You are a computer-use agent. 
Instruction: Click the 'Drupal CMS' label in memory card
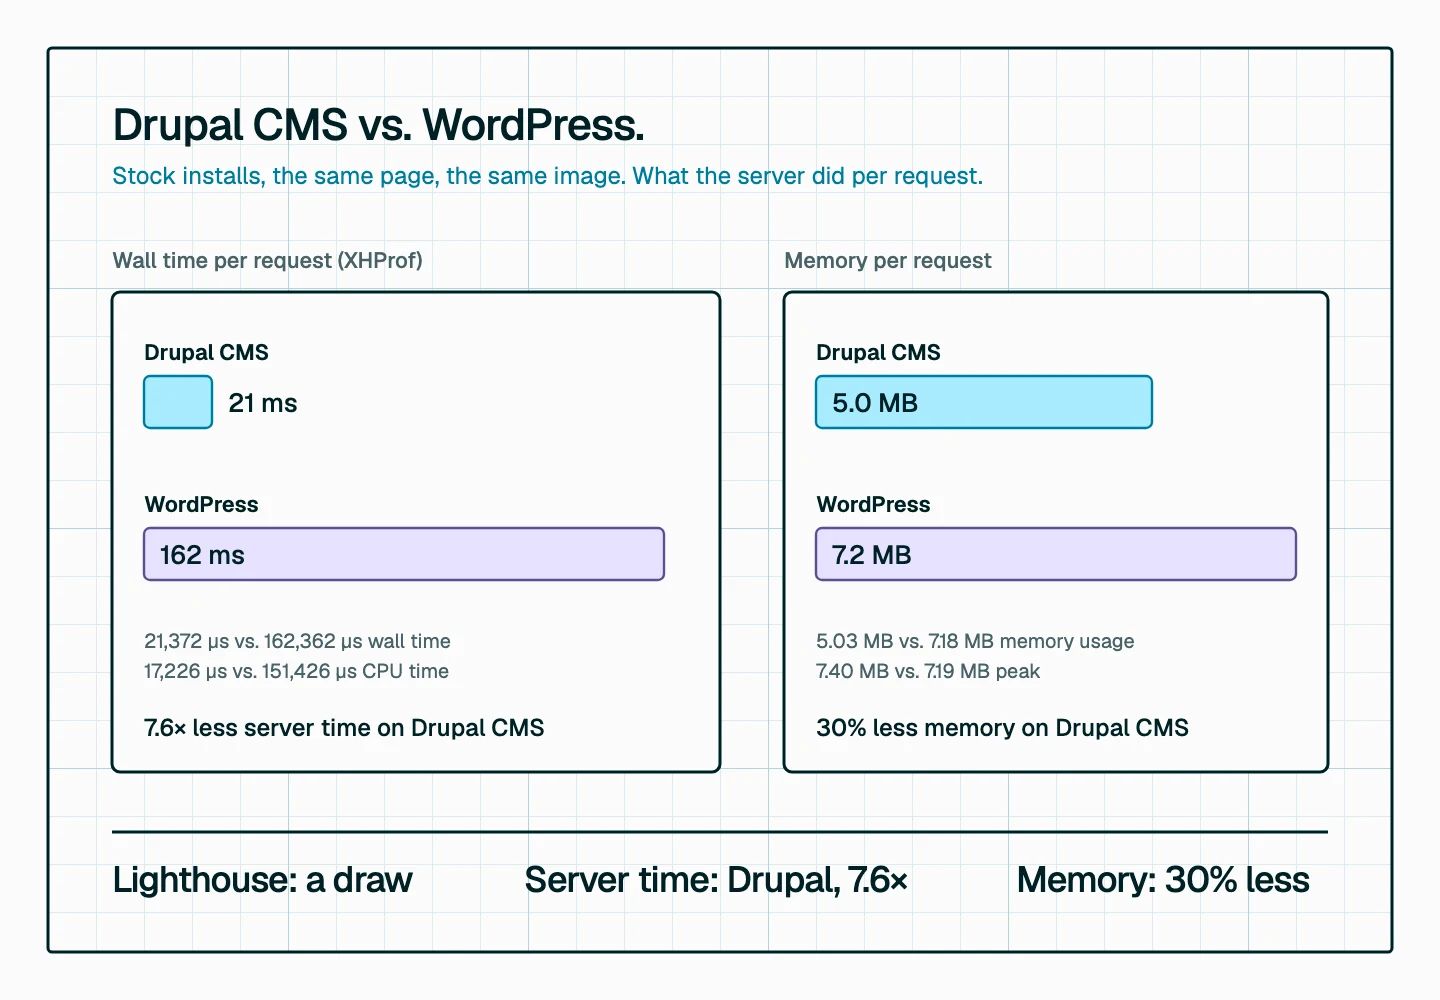878,352
